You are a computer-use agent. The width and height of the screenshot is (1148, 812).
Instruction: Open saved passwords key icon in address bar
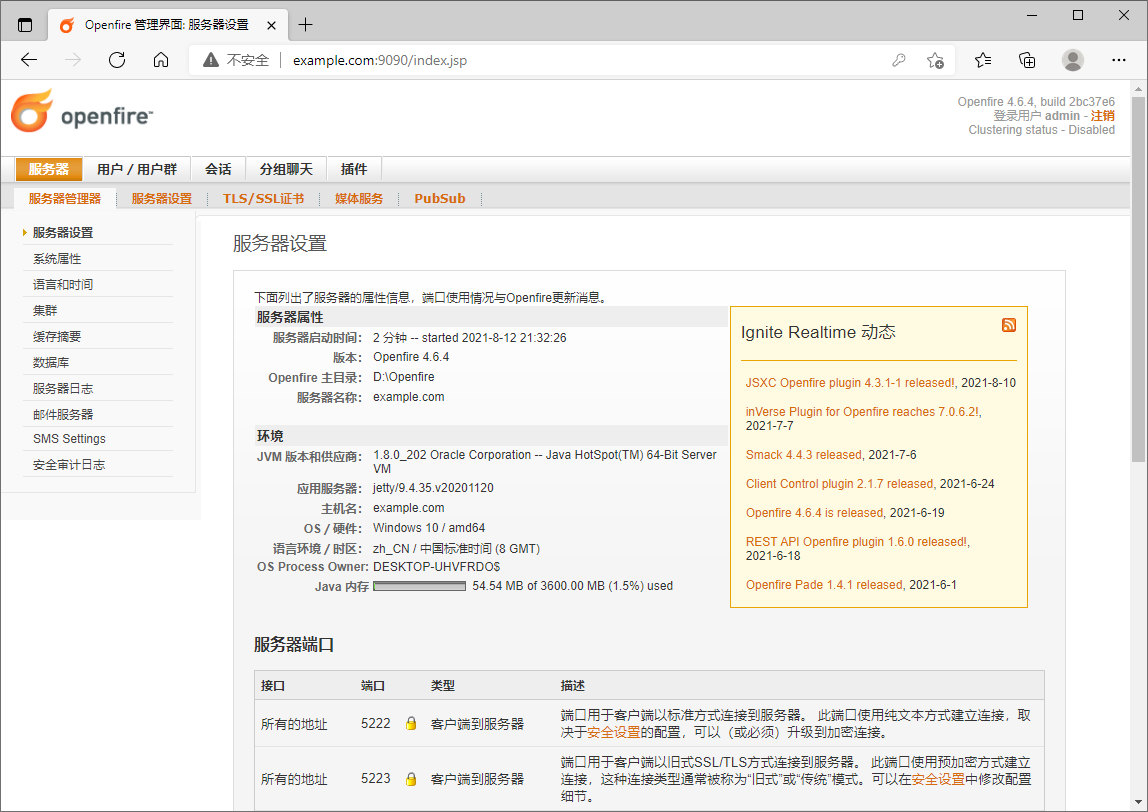(x=898, y=60)
